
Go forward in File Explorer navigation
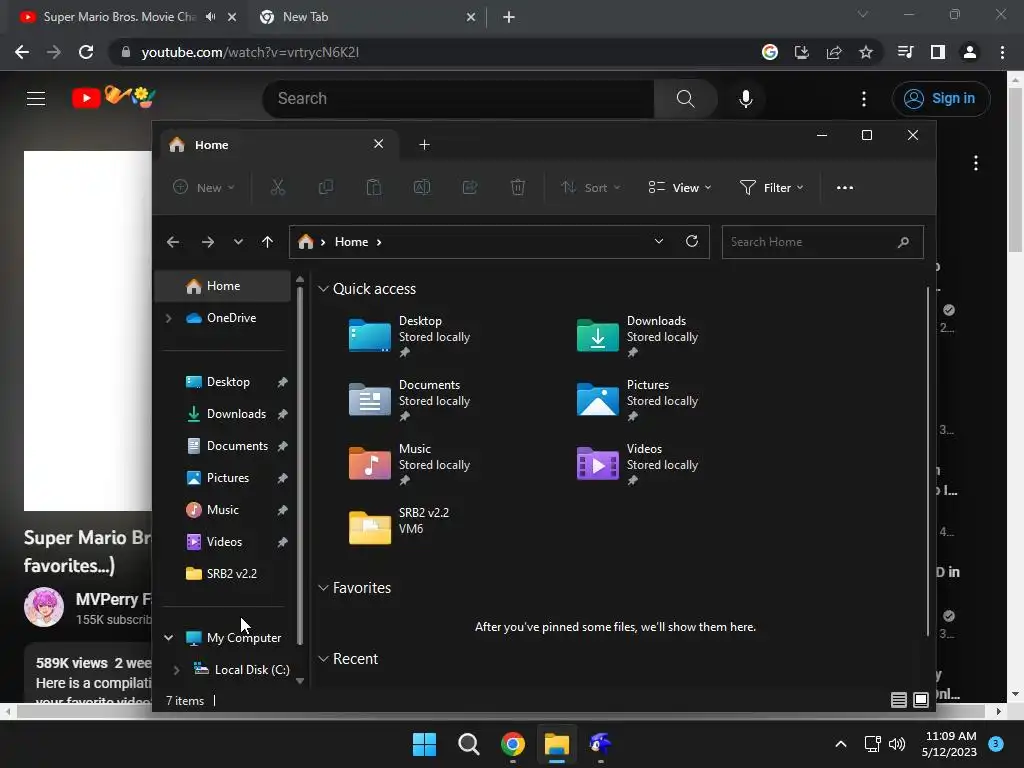pos(208,242)
